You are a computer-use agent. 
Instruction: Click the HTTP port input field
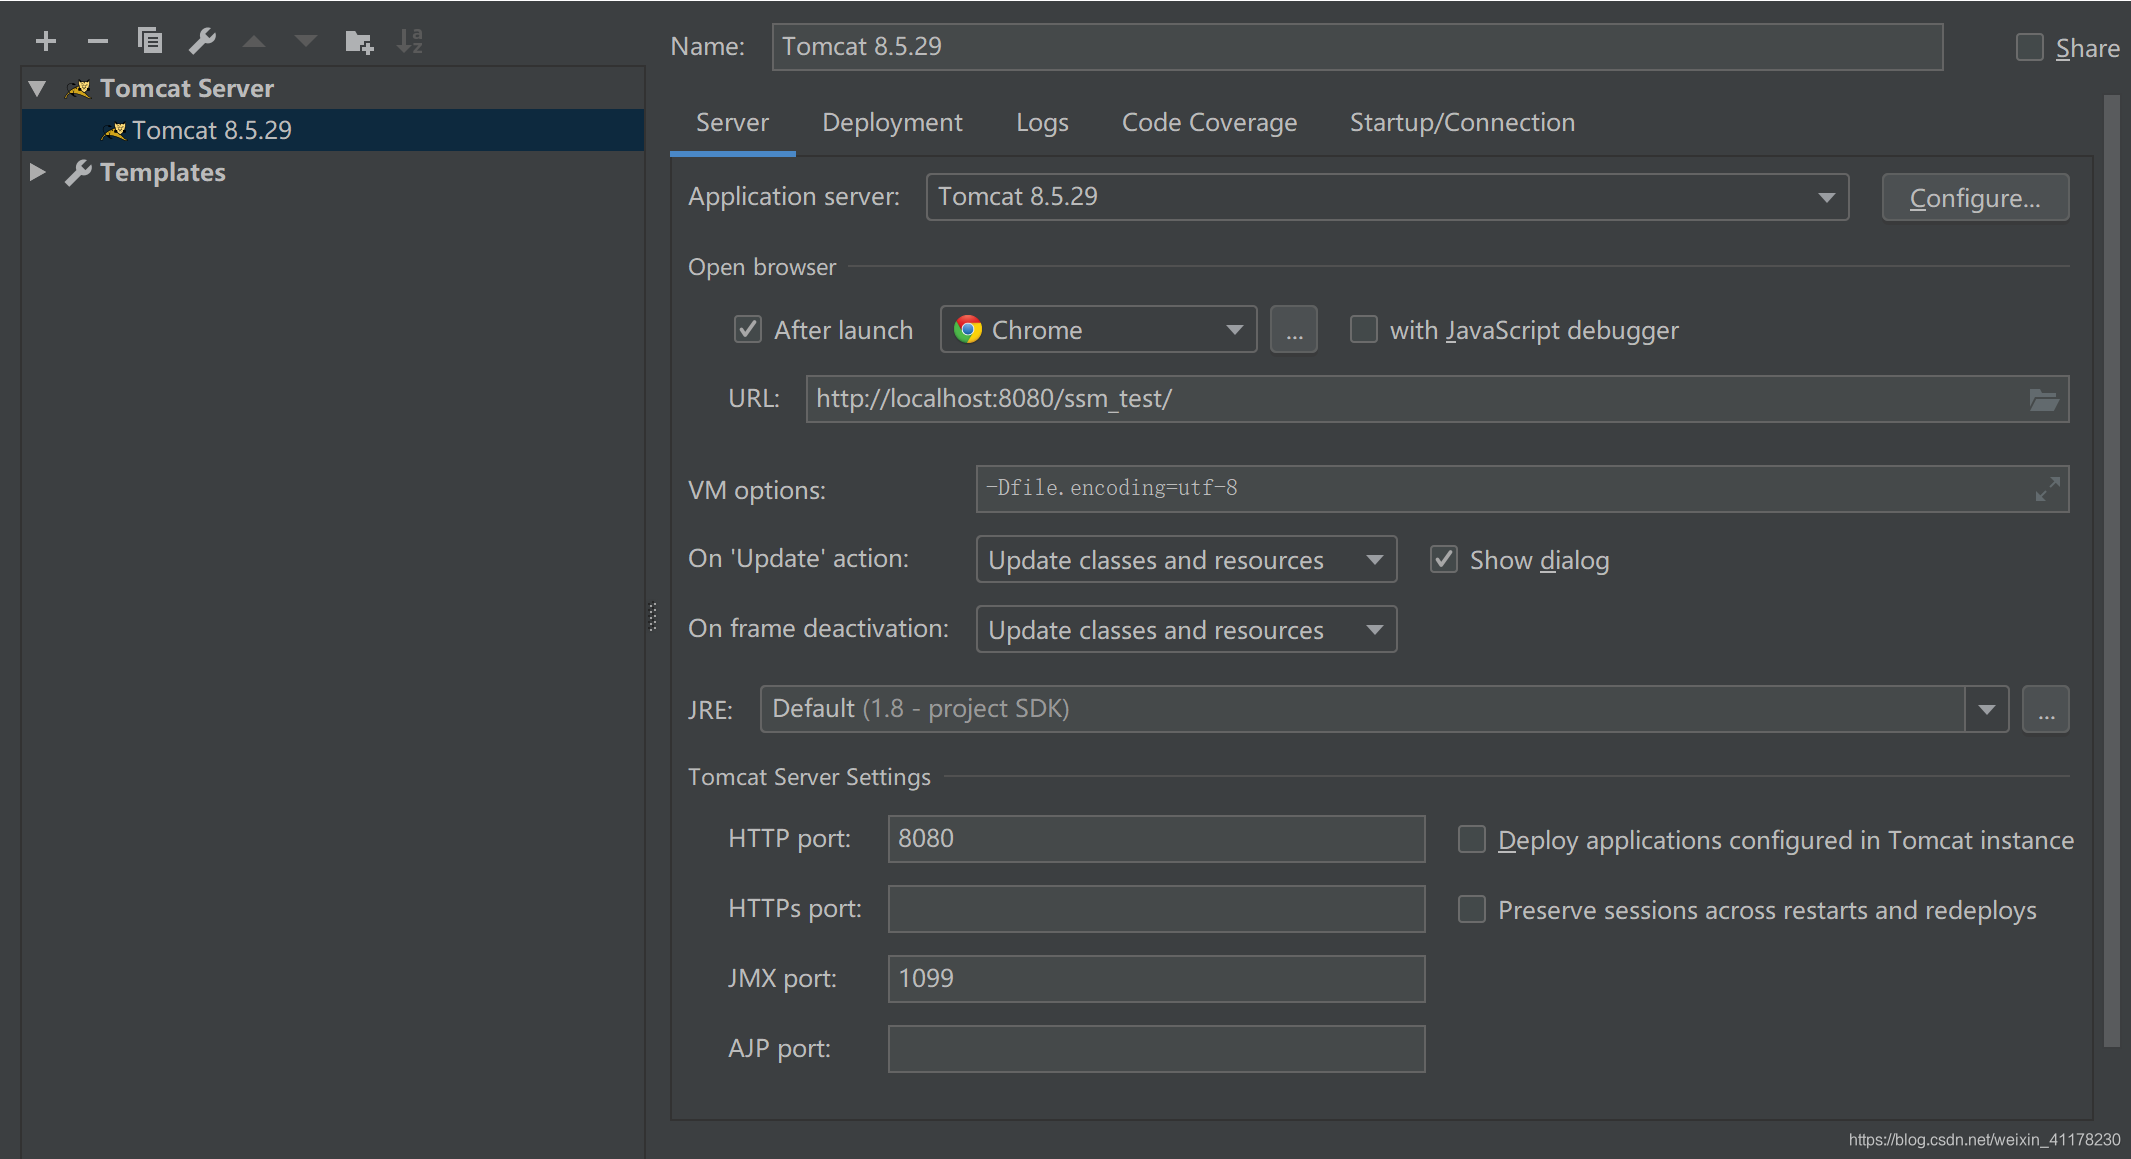(1155, 839)
